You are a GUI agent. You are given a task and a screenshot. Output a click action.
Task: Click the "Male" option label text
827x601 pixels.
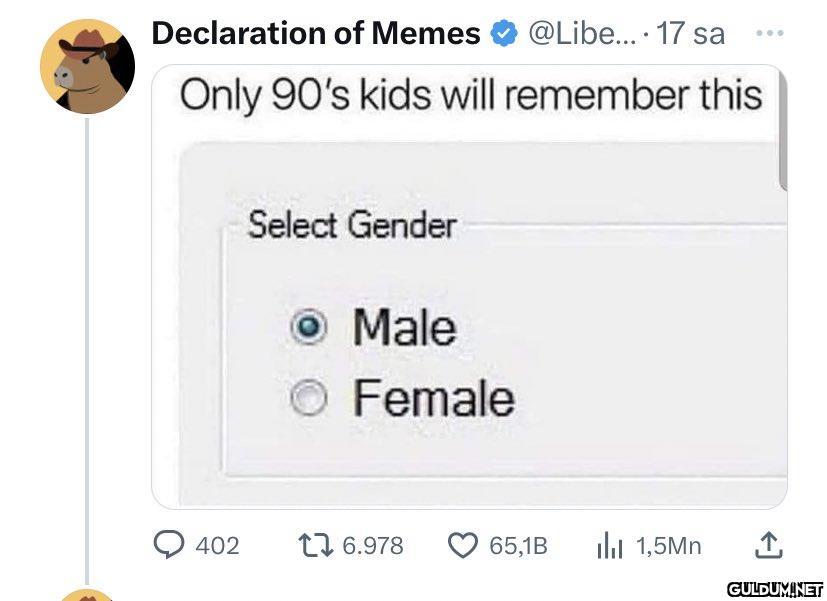(404, 327)
